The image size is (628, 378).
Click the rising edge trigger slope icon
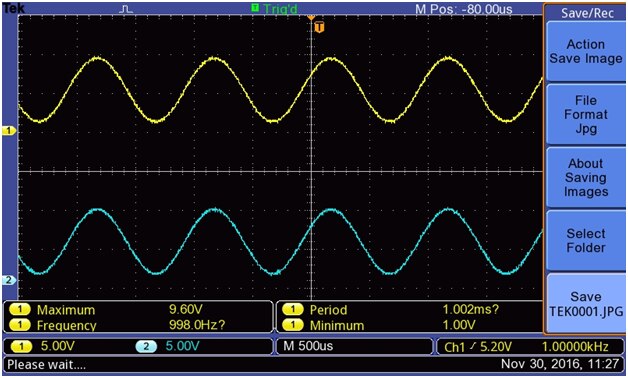[x=474, y=346]
